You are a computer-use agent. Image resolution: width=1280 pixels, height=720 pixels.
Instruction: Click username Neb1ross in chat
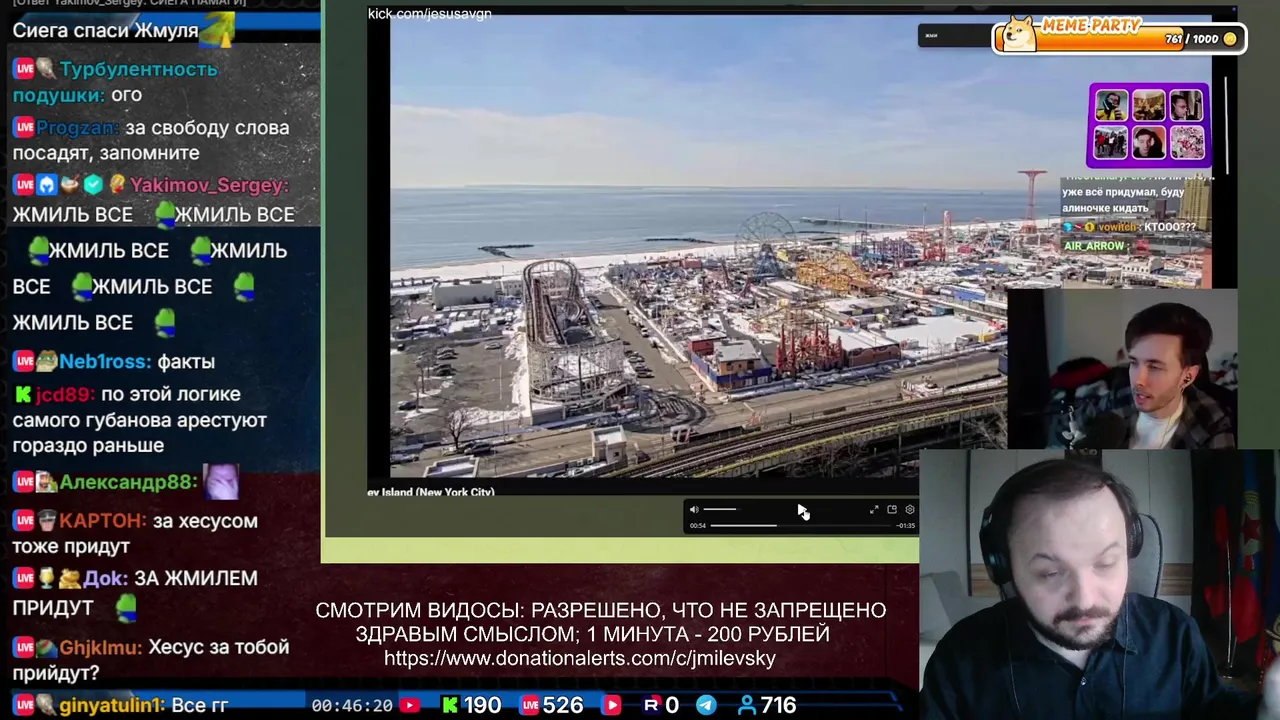pyautogui.click(x=105, y=361)
